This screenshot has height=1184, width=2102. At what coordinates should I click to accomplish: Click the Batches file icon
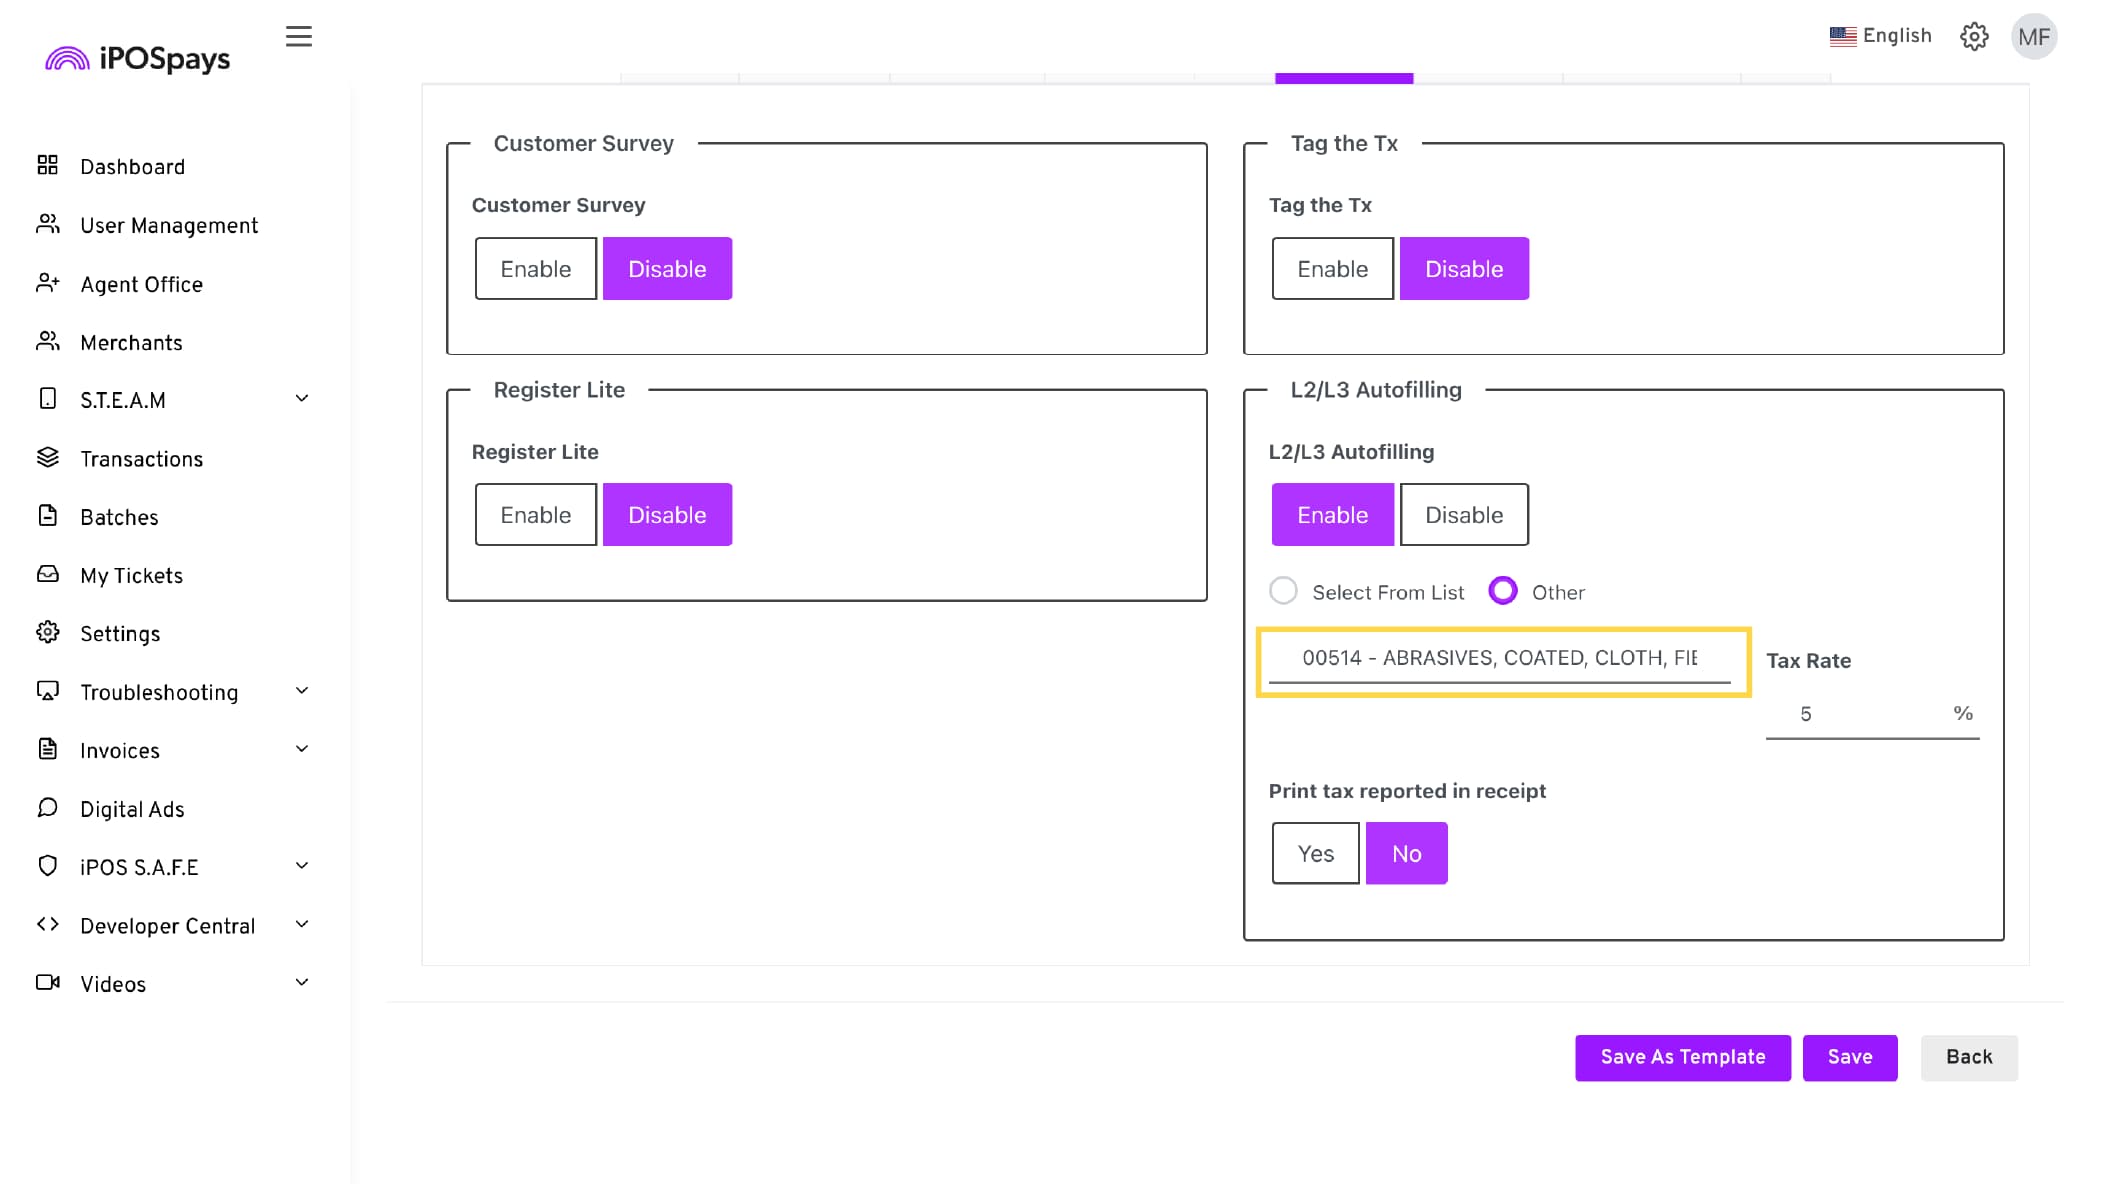coord(47,515)
